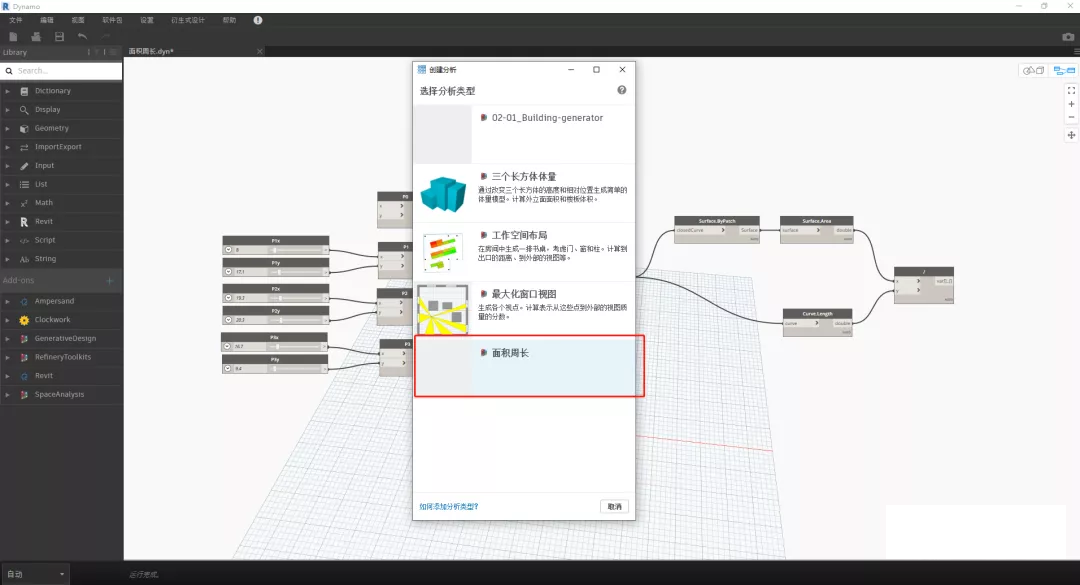Click the ImportExport library icon

(x=24, y=147)
